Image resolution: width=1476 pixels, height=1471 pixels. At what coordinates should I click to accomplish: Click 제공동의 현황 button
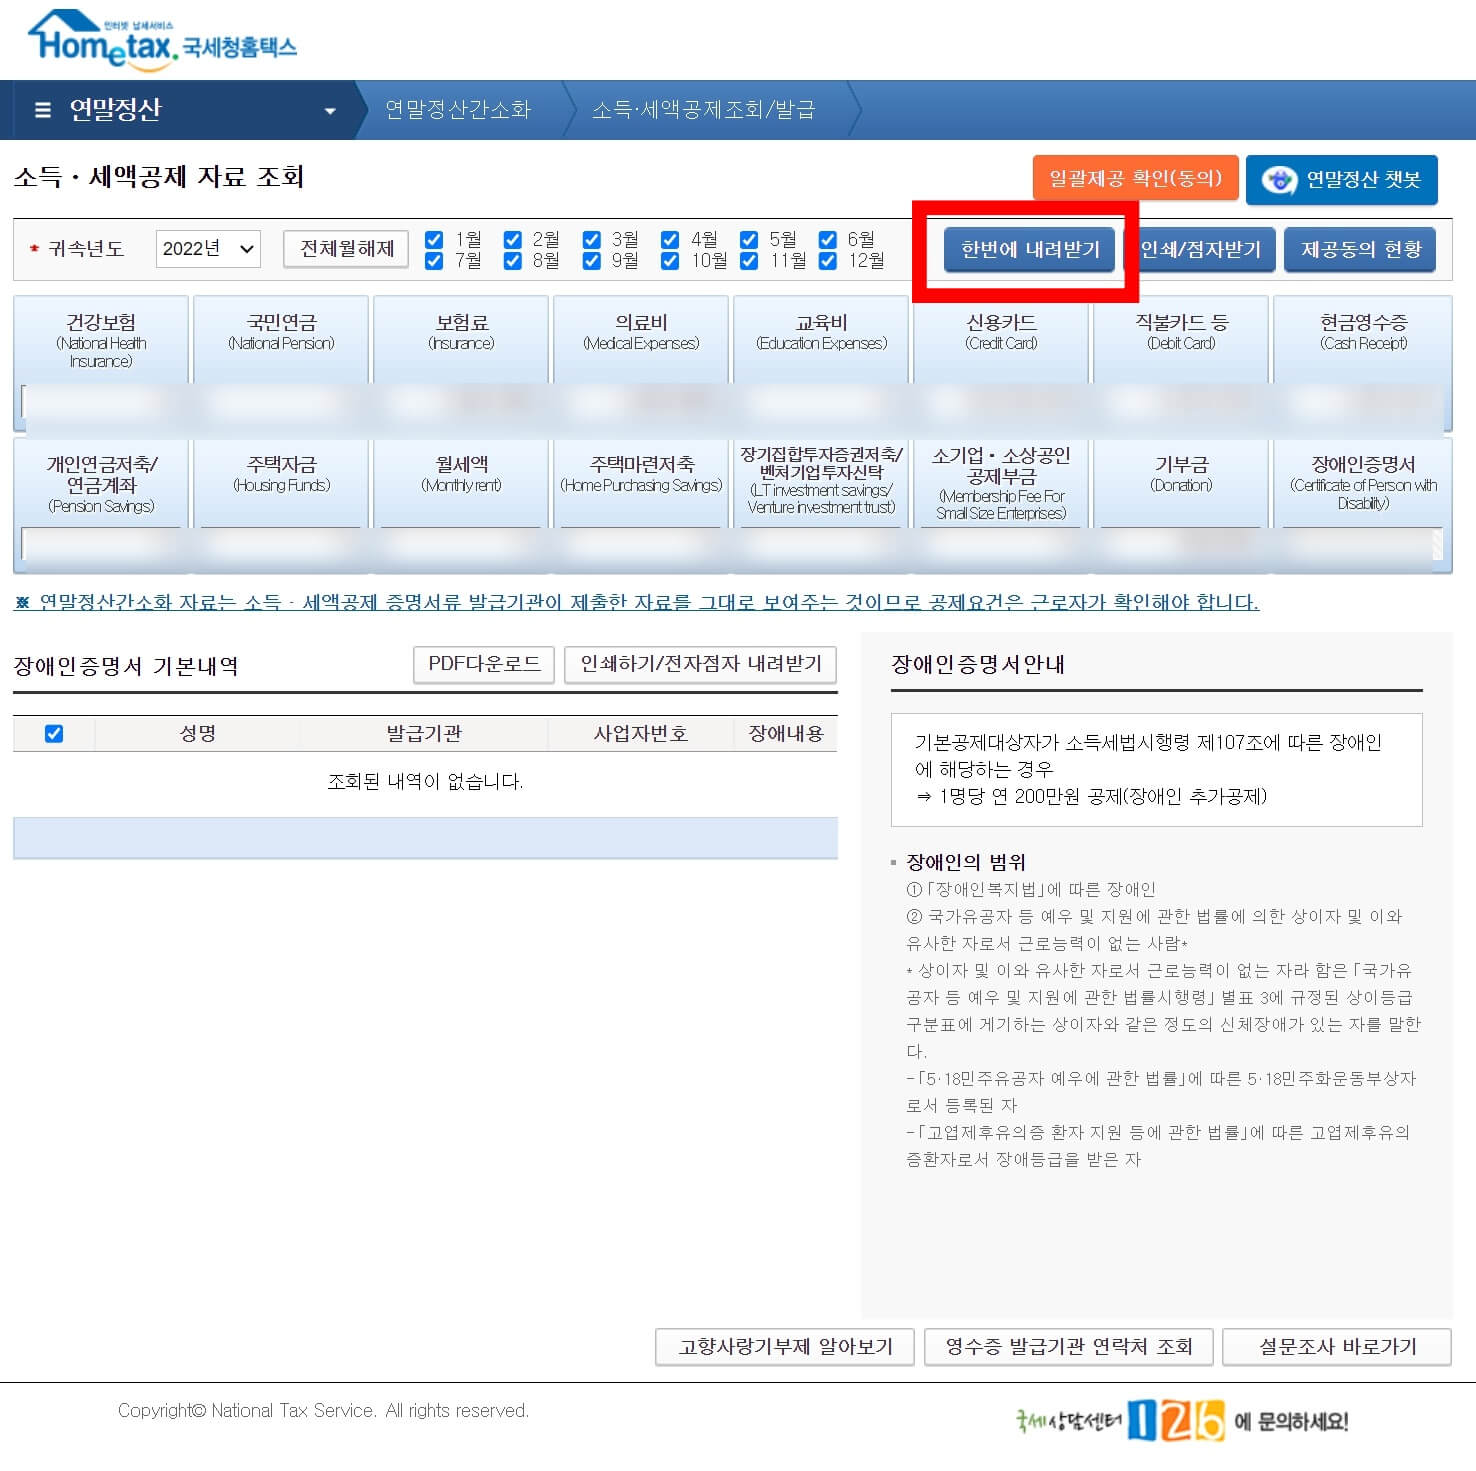coord(1360,250)
